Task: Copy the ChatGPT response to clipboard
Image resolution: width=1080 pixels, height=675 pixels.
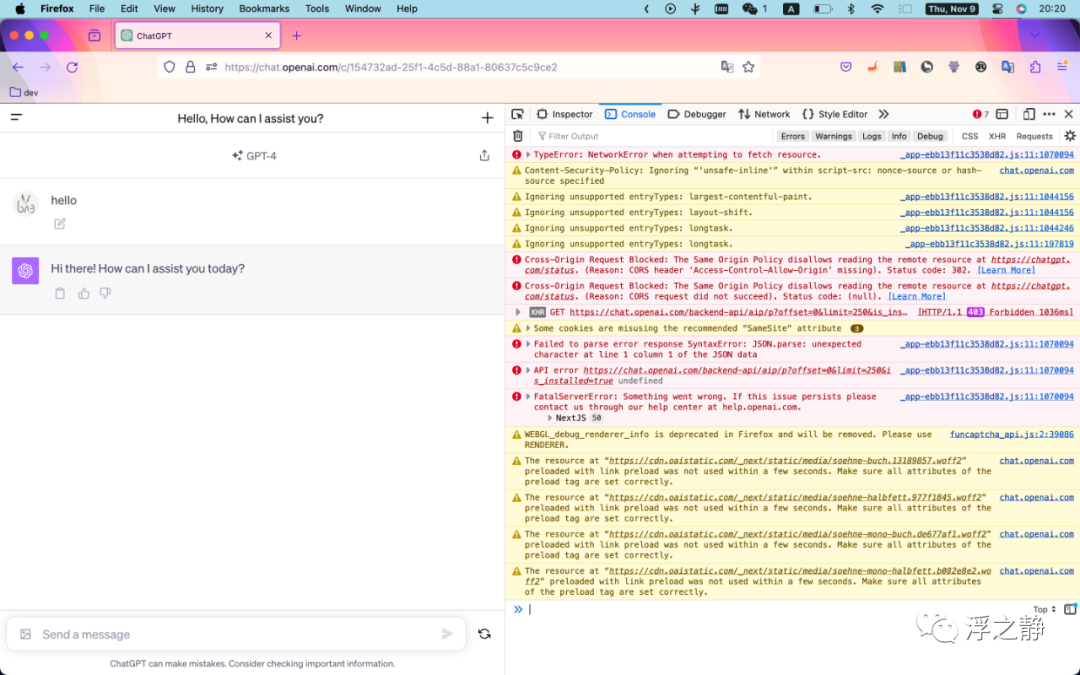Action: point(60,293)
